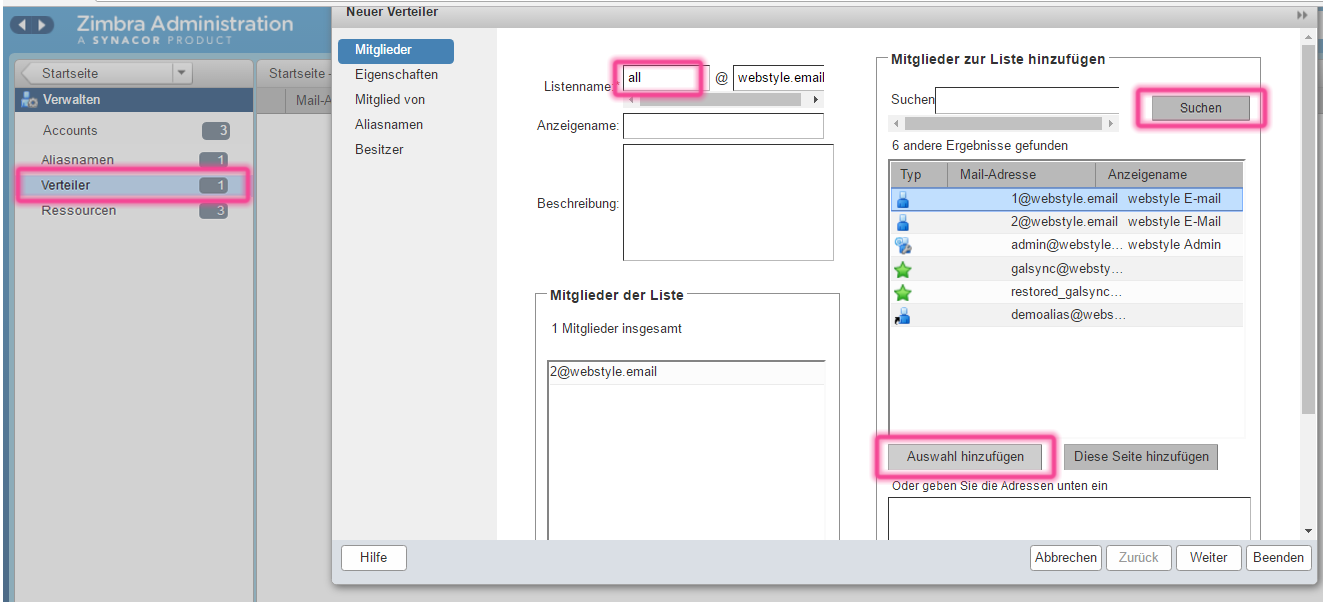Image resolution: width=1323 pixels, height=602 pixels.
Task: Click Auswahl hinzufügen button
Action: coord(965,457)
